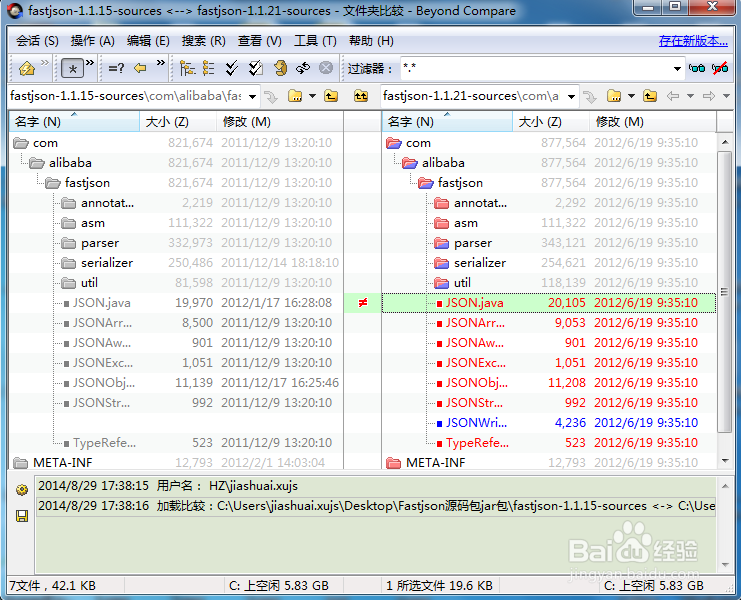Click the expand all folders icon
This screenshot has height=600, width=741.
click(x=188, y=69)
